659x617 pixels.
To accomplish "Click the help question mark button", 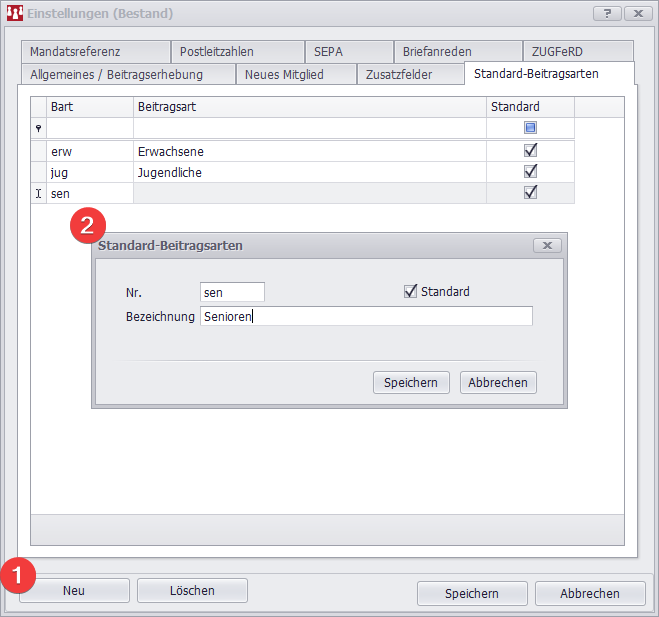I will (607, 13).
